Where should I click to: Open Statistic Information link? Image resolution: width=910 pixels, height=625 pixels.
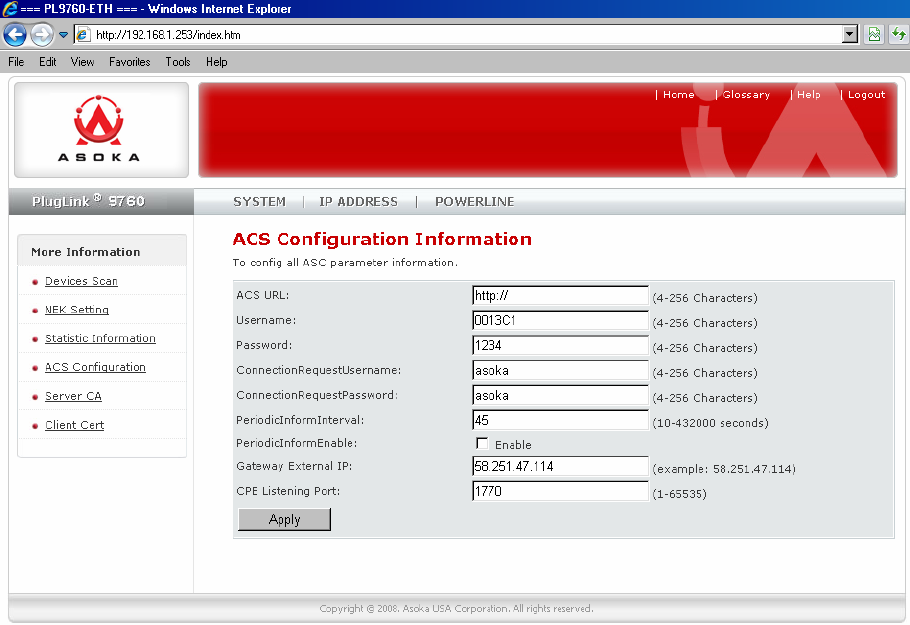tap(100, 338)
